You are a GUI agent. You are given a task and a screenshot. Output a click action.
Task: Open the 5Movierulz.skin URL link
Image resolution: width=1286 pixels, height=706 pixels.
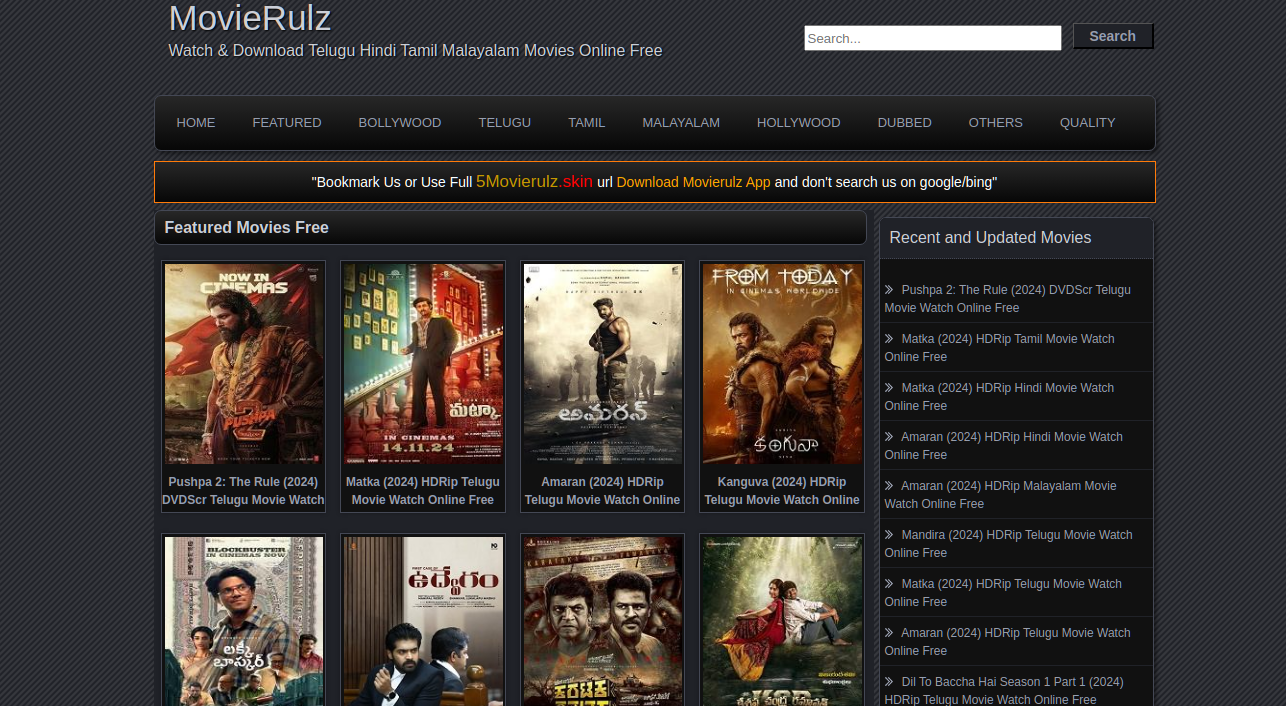point(534,181)
